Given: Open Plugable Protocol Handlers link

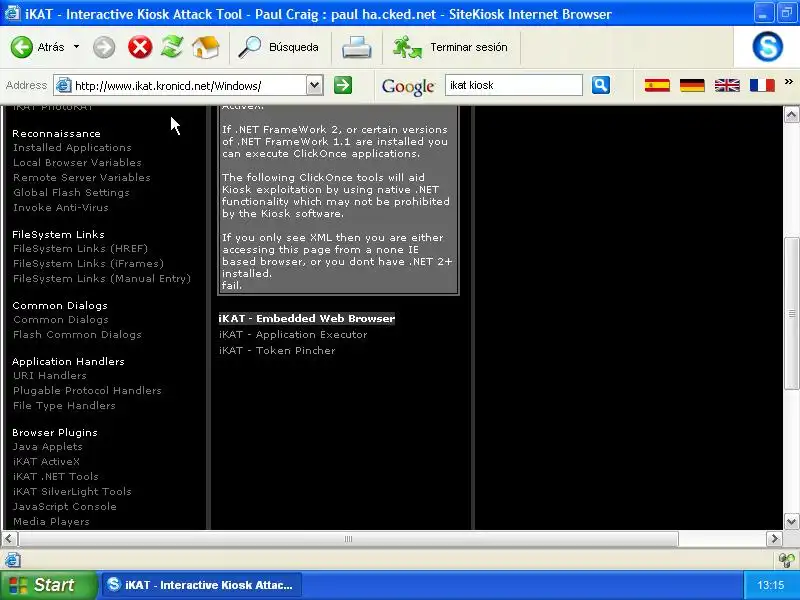Looking at the screenshot, I should [x=87, y=390].
